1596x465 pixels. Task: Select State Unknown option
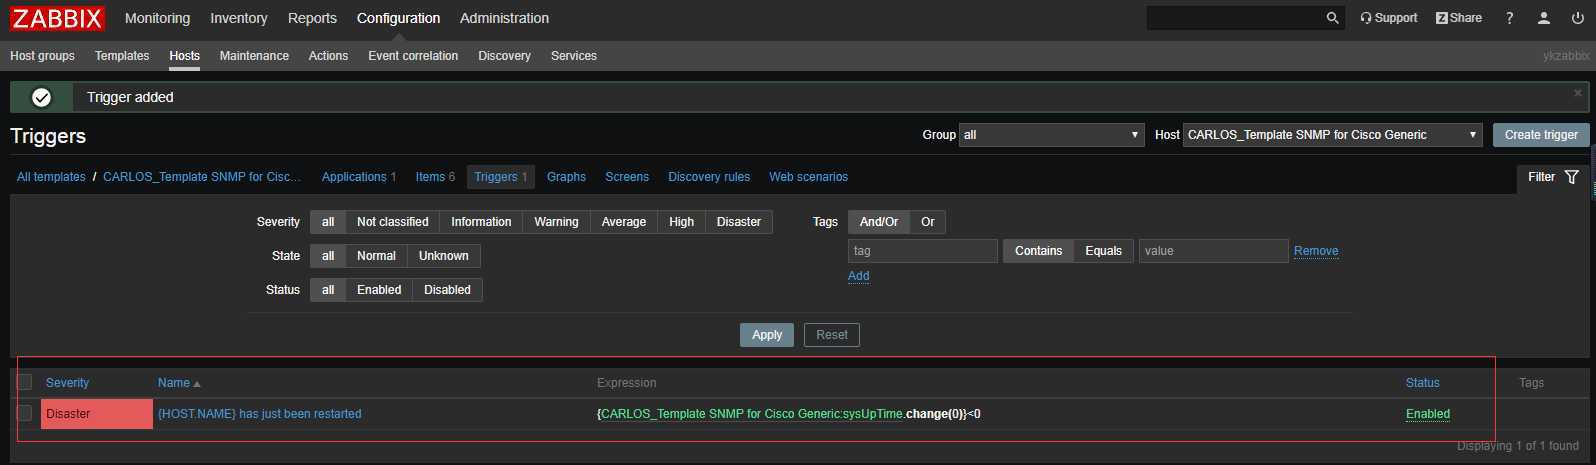point(444,256)
